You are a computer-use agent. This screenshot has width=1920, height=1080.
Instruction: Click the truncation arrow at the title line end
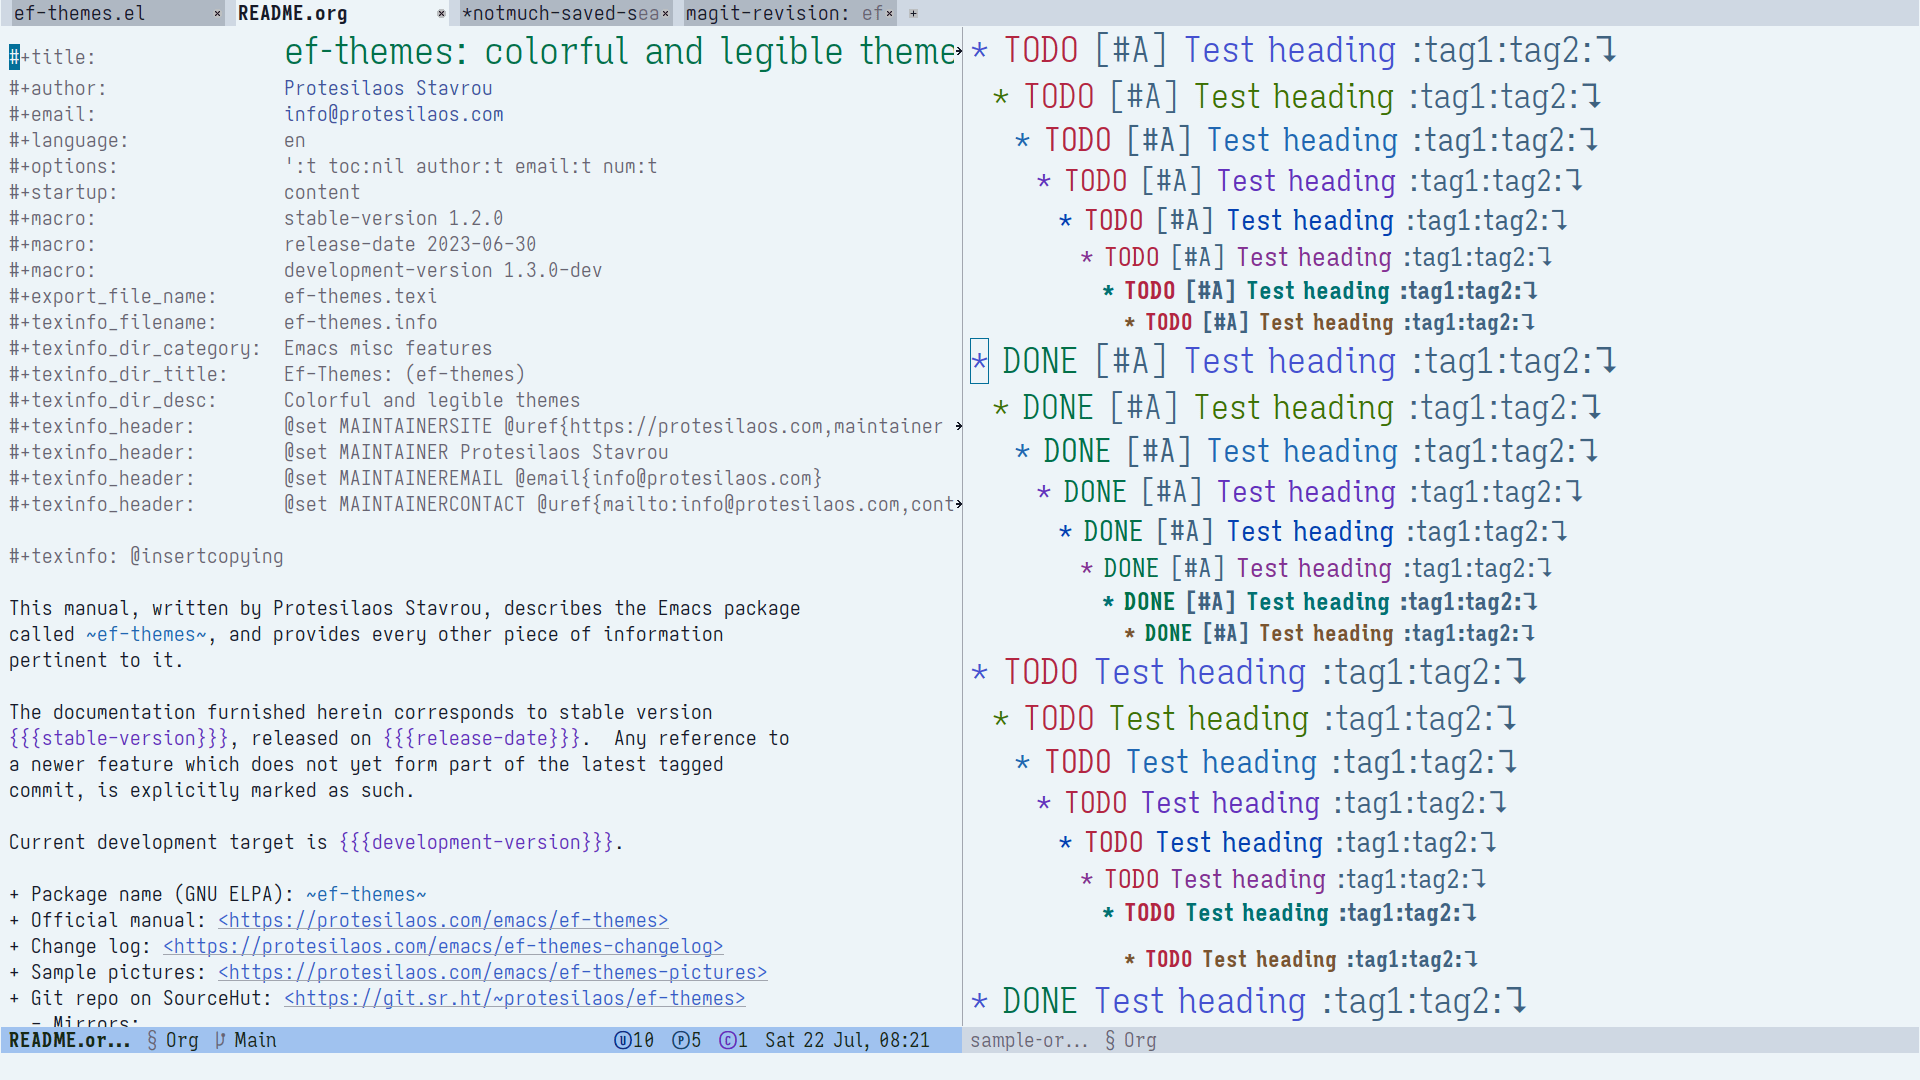point(959,51)
